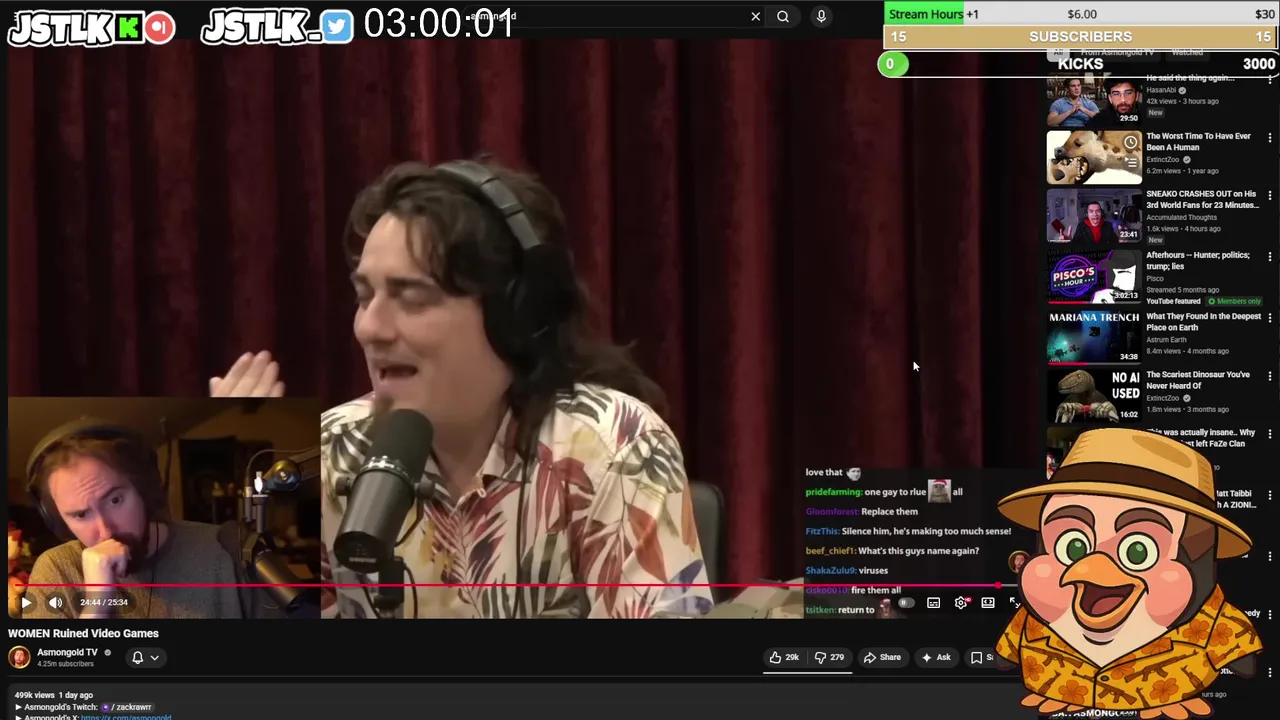Click the Save bookmark icon button
The width and height of the screenshot is (1280, 720).
click(x=981, y=657)
